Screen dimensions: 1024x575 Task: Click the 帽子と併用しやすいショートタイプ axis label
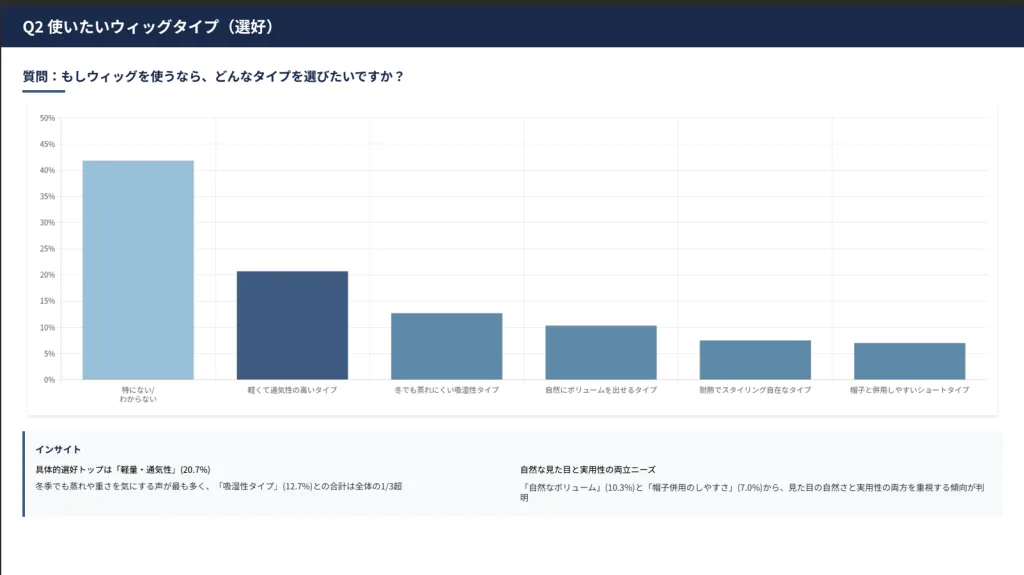tap(909, 390)
